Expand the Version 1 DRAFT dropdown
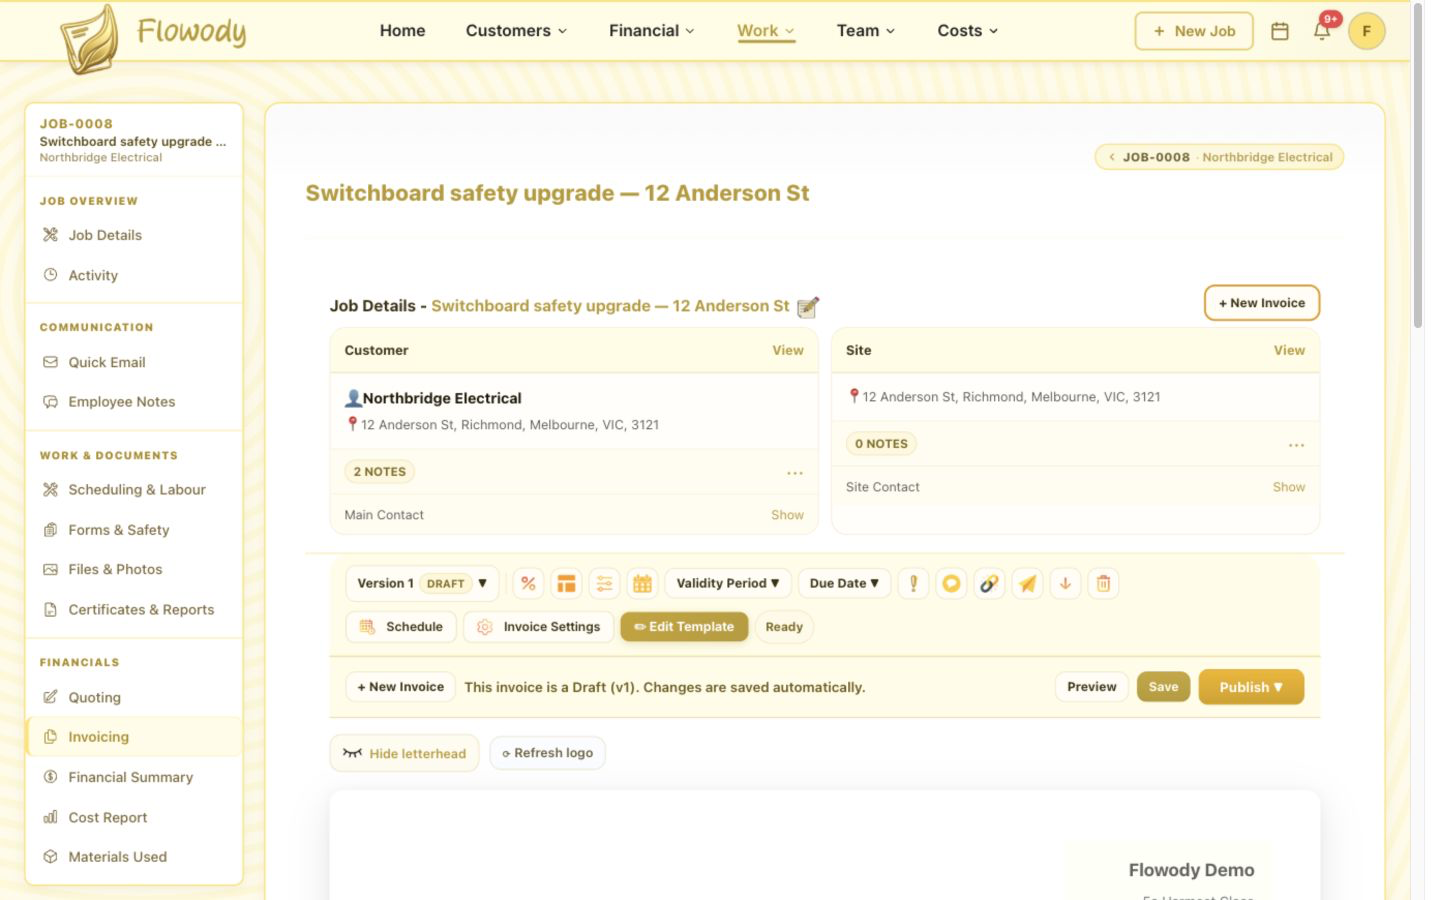 [x=422, y=583]
